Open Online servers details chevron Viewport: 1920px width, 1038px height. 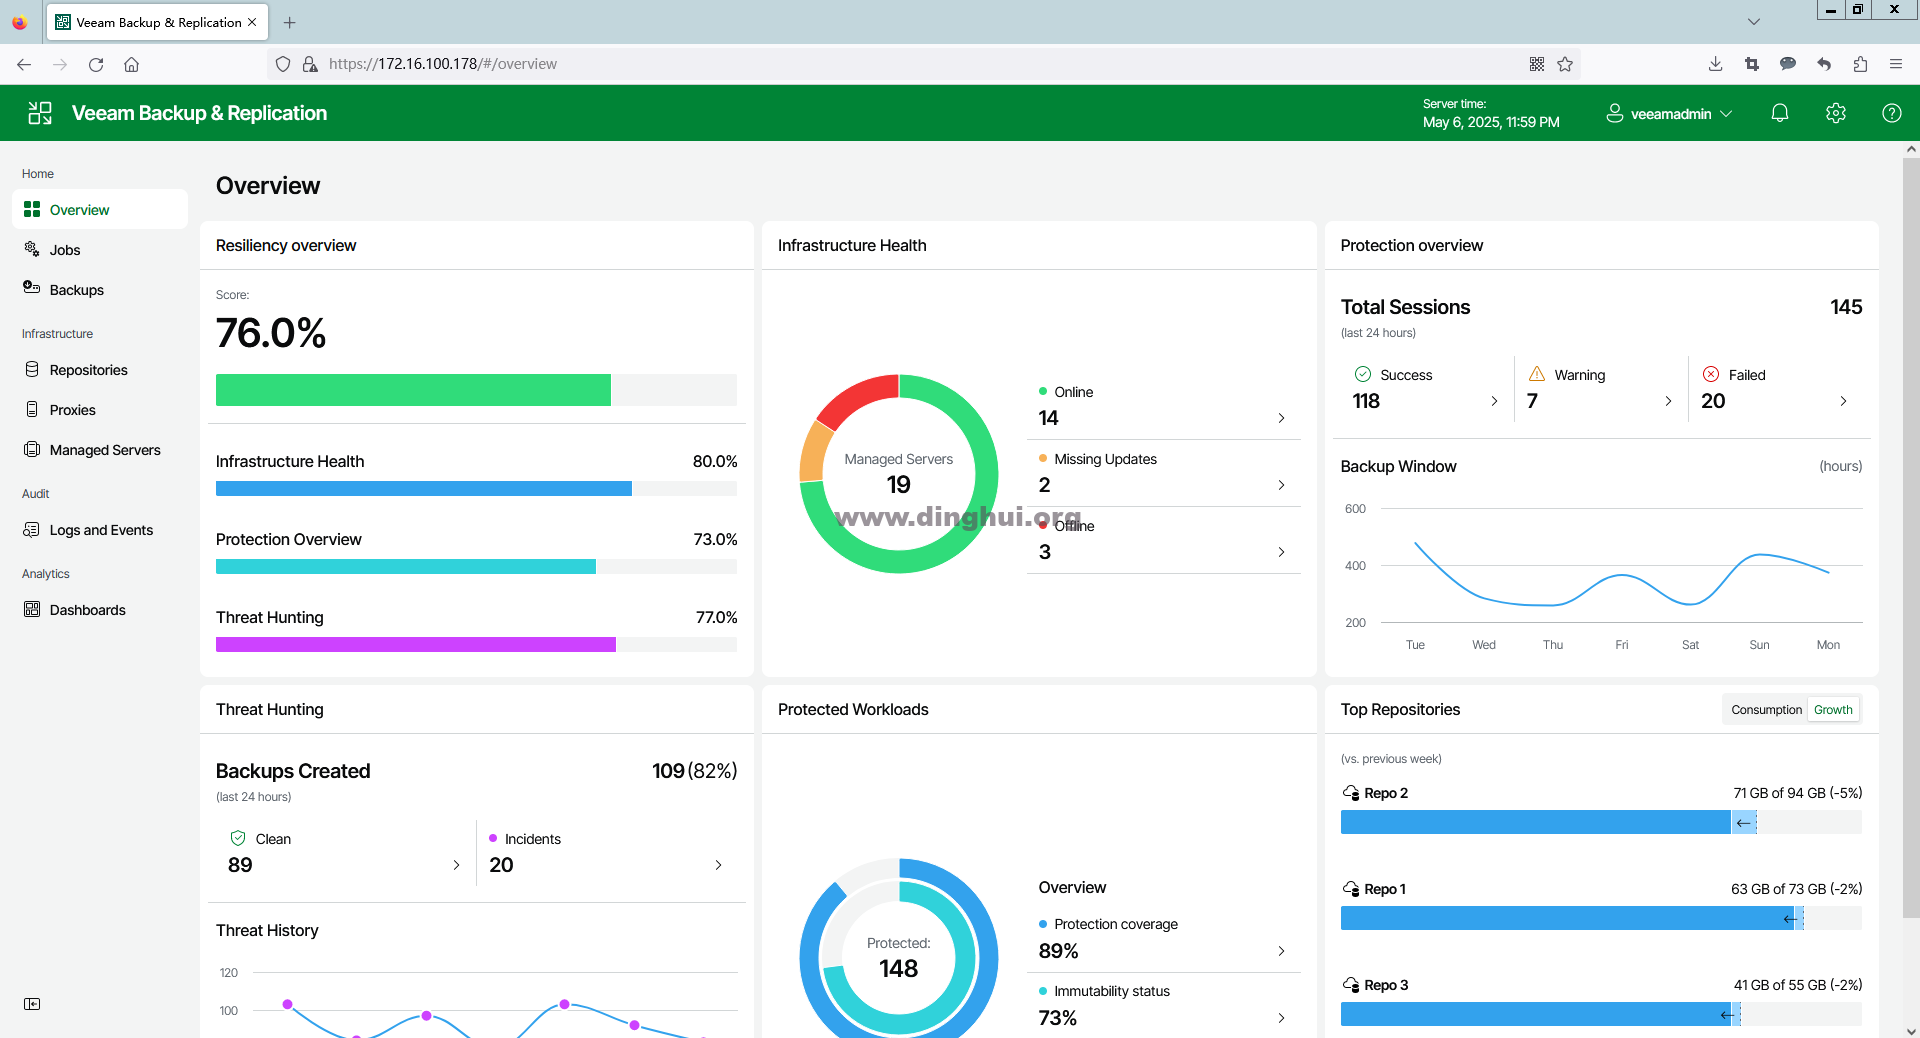1281,418
